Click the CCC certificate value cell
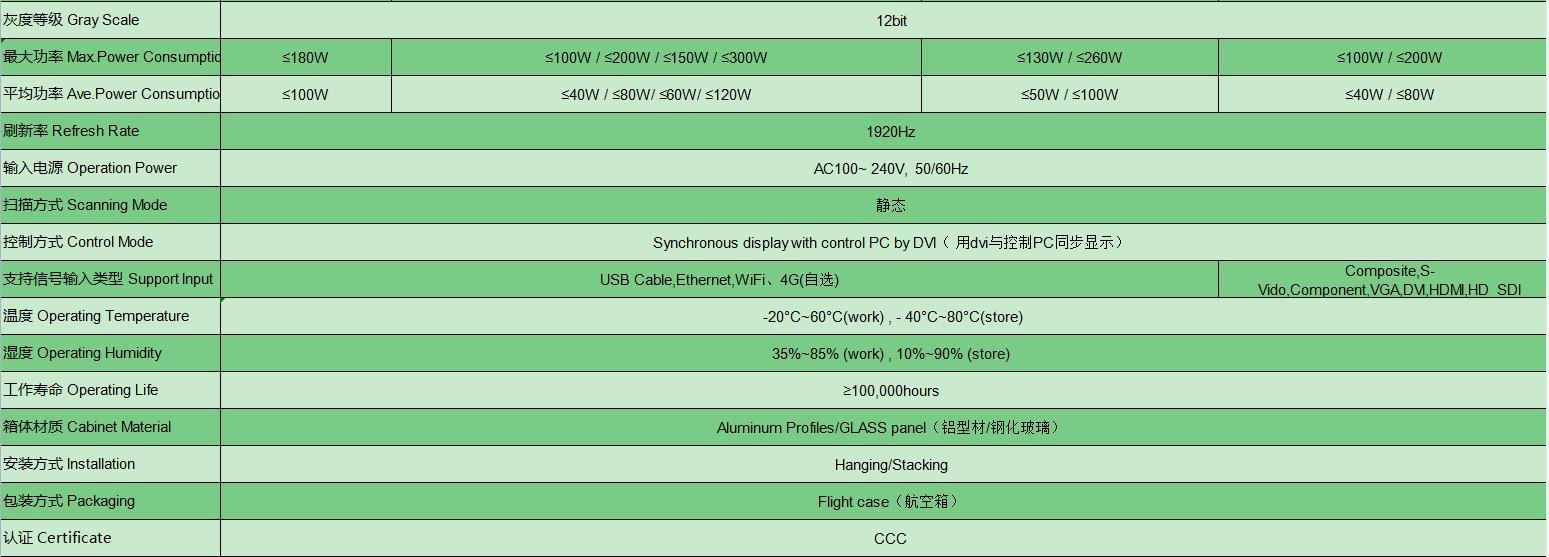 (890, 539)
